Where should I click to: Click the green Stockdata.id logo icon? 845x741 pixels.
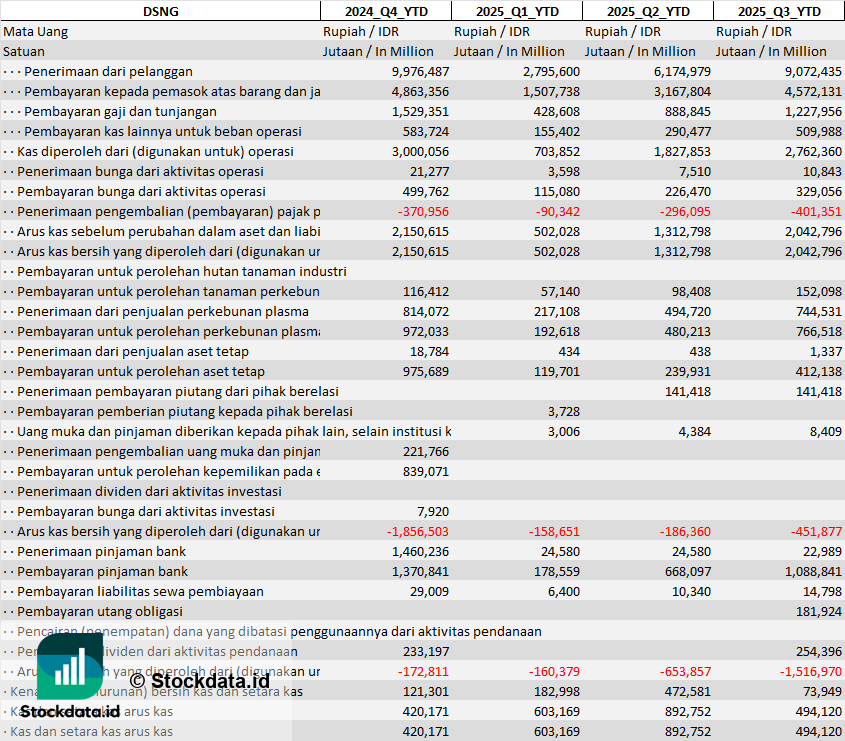pos(69,666)
